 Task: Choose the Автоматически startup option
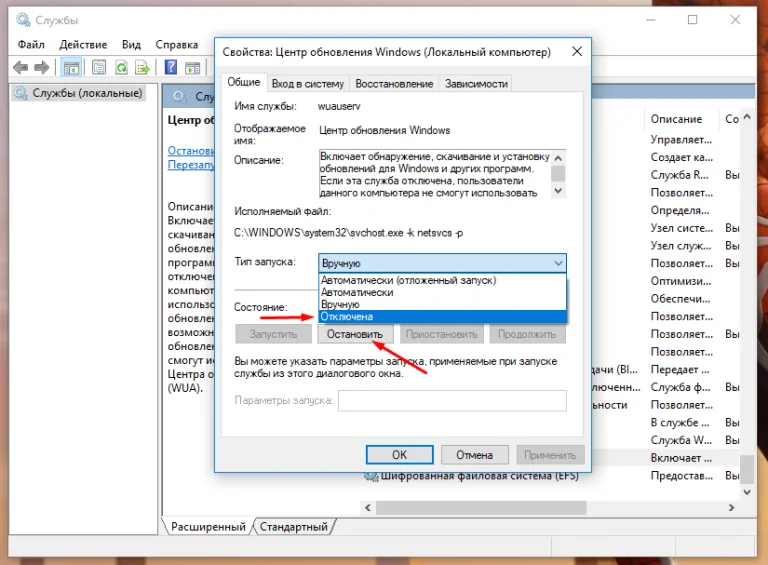pyautogui.click(x=442, y=292)
